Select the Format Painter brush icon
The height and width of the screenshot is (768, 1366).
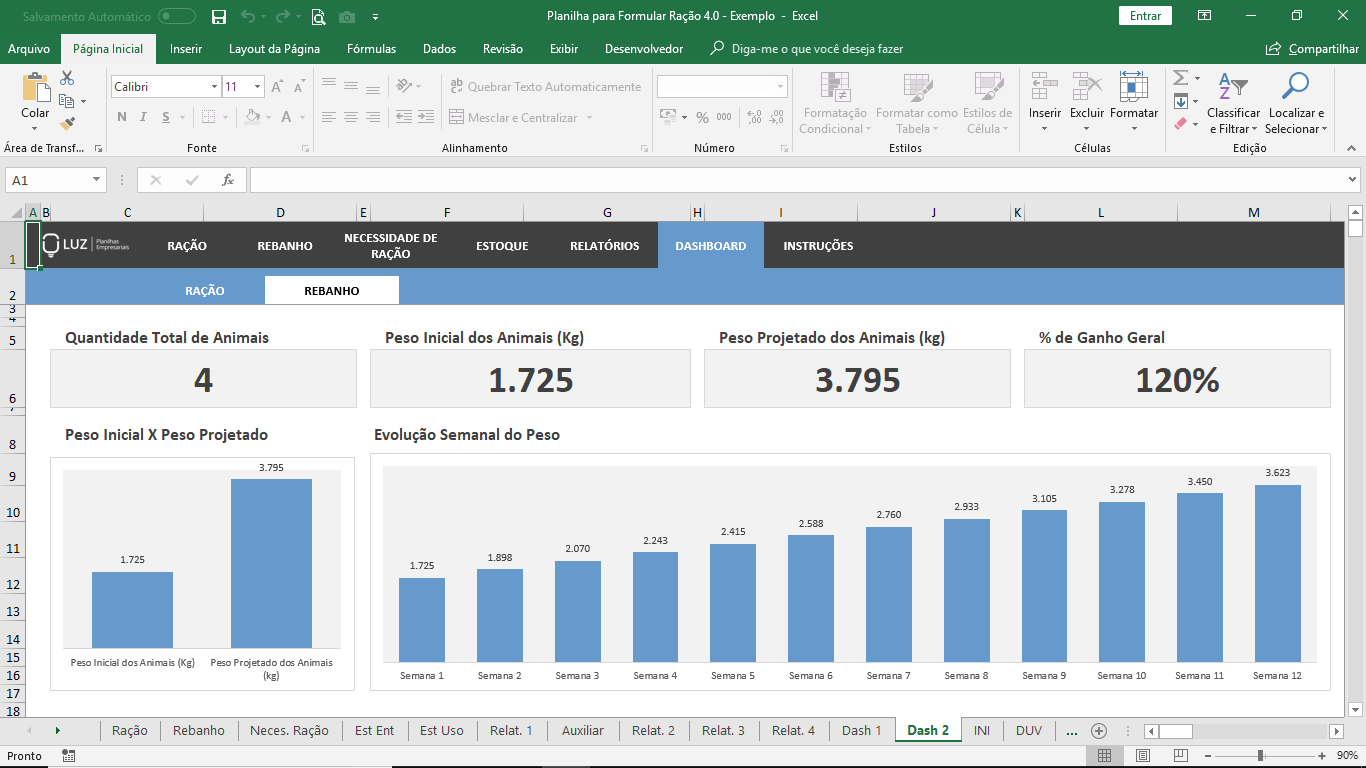(x=67, y=124)
